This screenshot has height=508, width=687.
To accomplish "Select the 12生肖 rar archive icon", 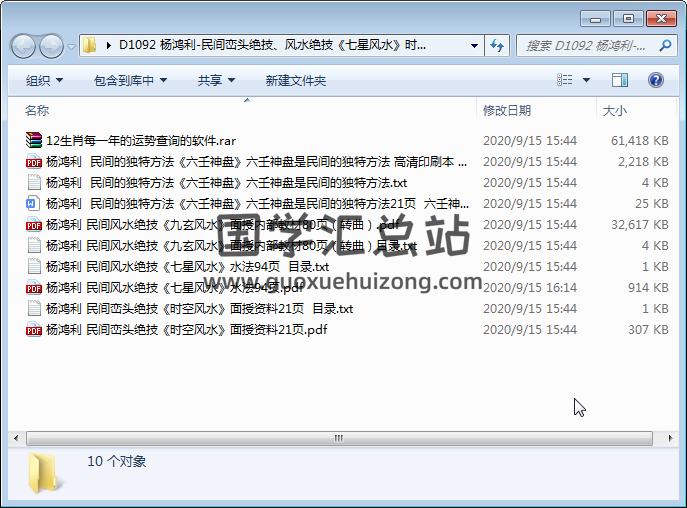I will 34,140.
